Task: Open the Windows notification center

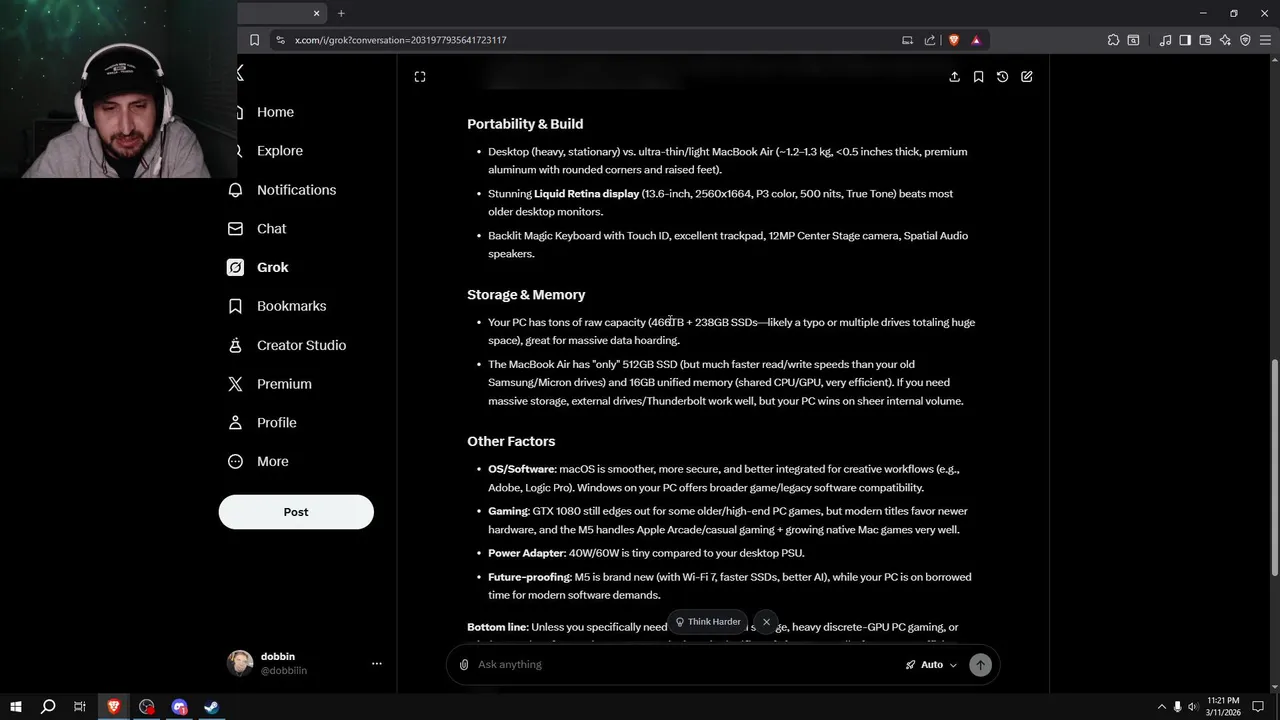Action: coord(1258,707)
